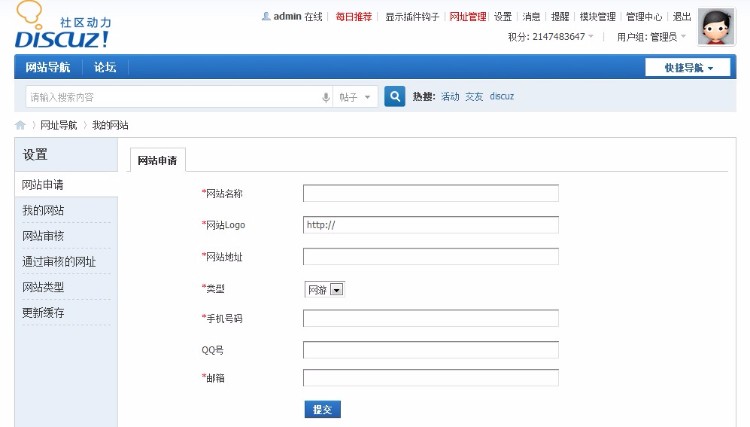The image size is (750, 427).
Task: Focus the QQ号 input field
Action: [x=430, y=350]
